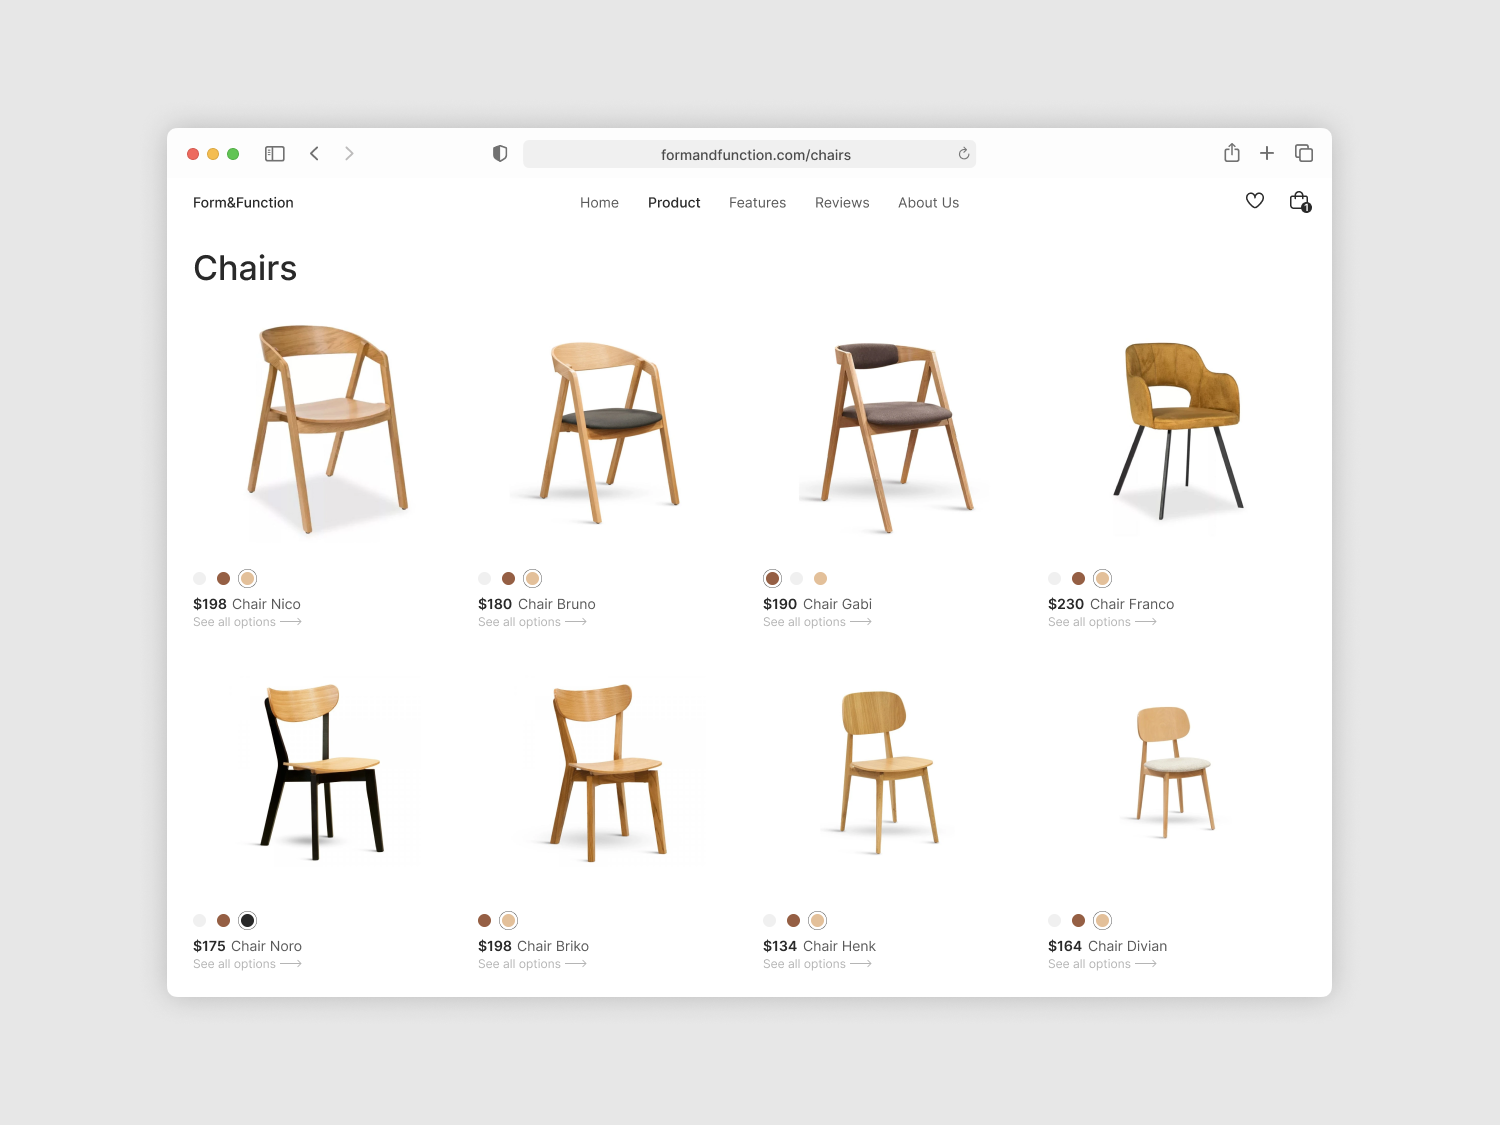
Task: Click the "Chairs" page heading
Action: 245,268
